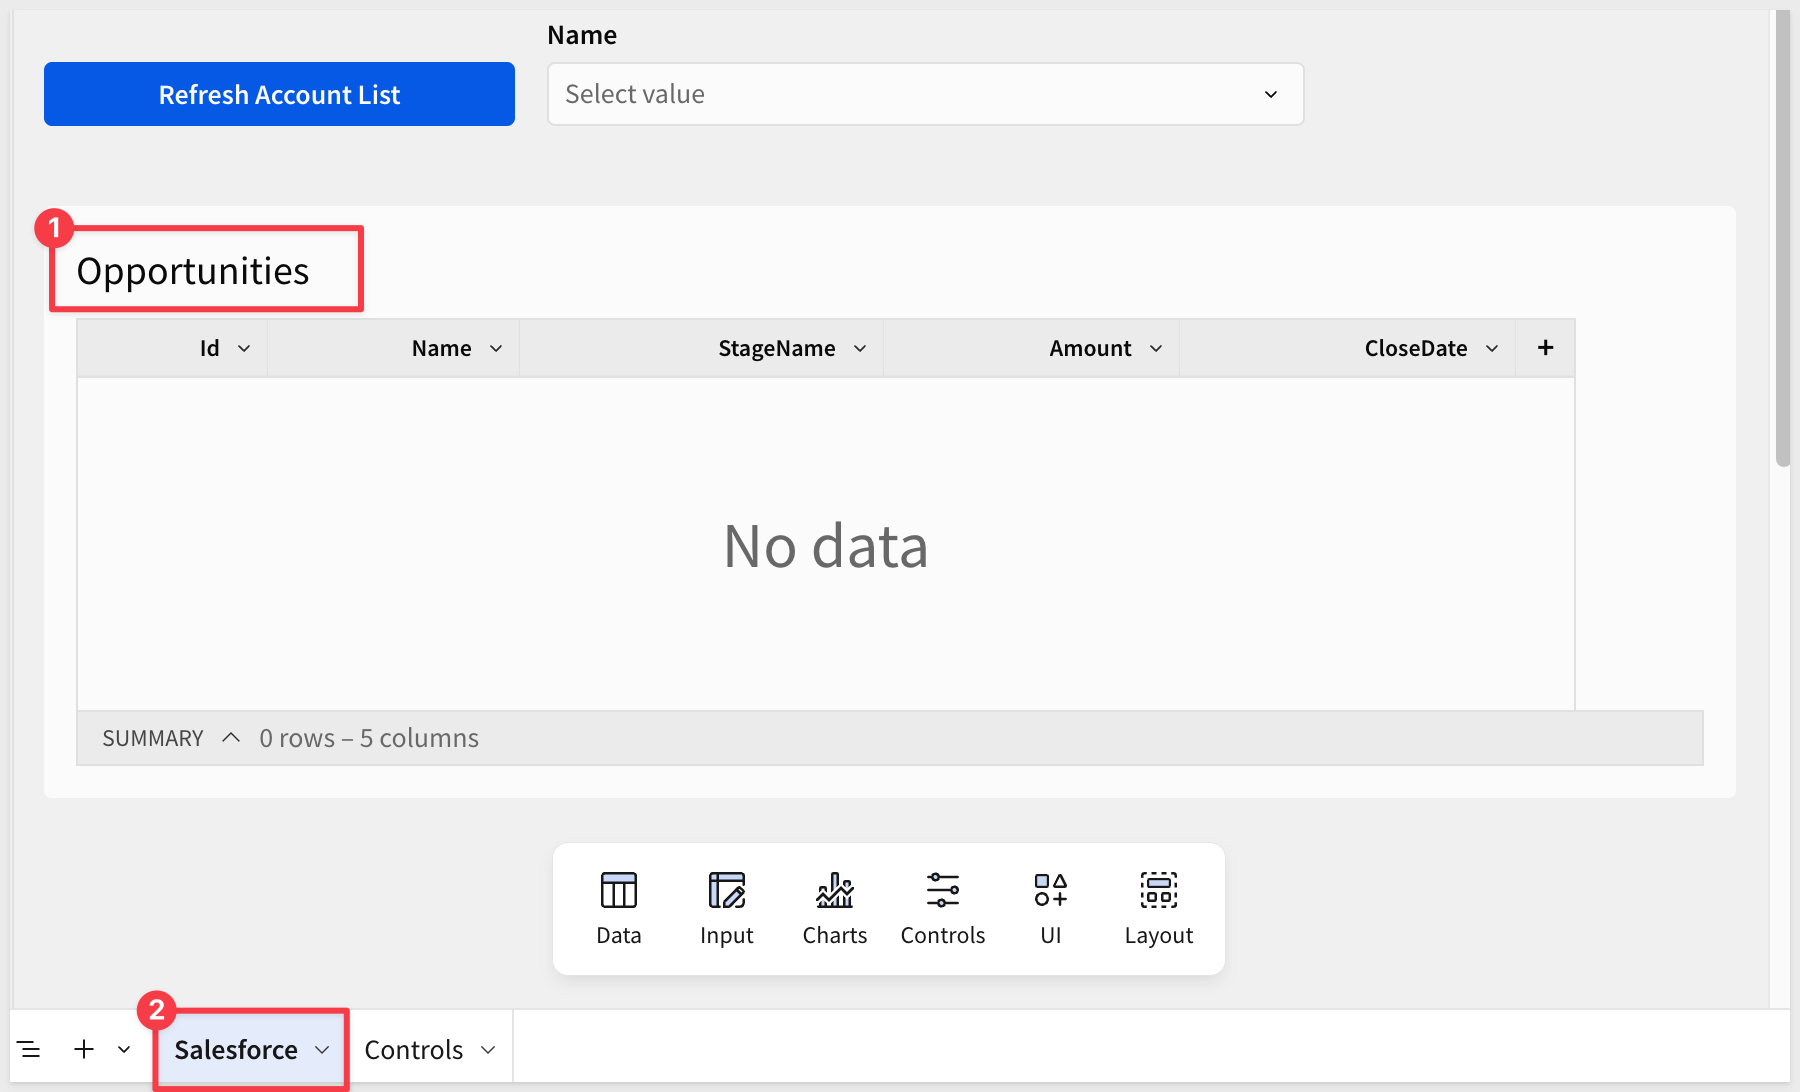Click the plus icon to add a page

[x=84, y=1049]
